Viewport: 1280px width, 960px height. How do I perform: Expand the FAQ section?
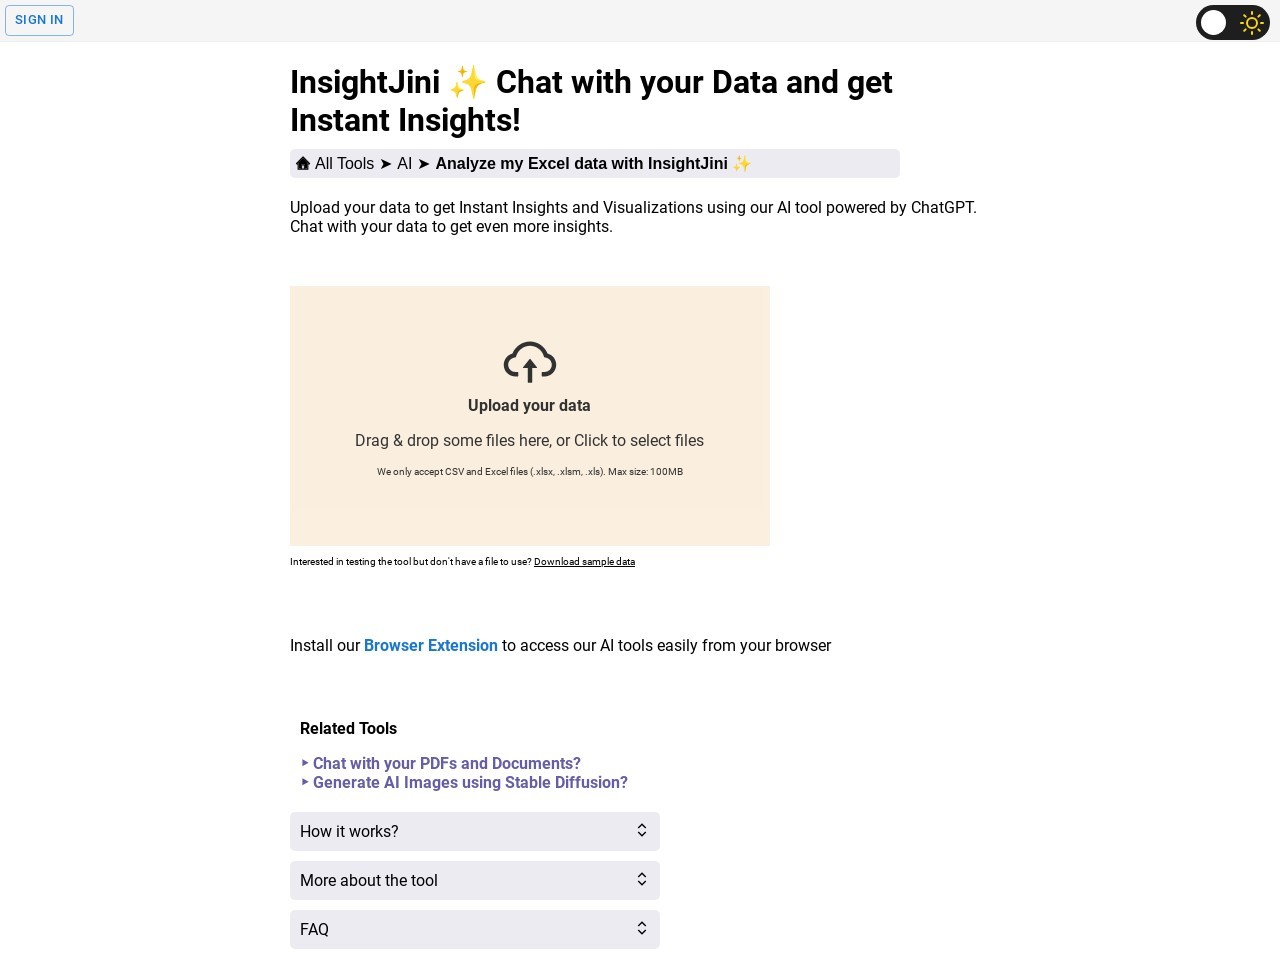(475, 929)
